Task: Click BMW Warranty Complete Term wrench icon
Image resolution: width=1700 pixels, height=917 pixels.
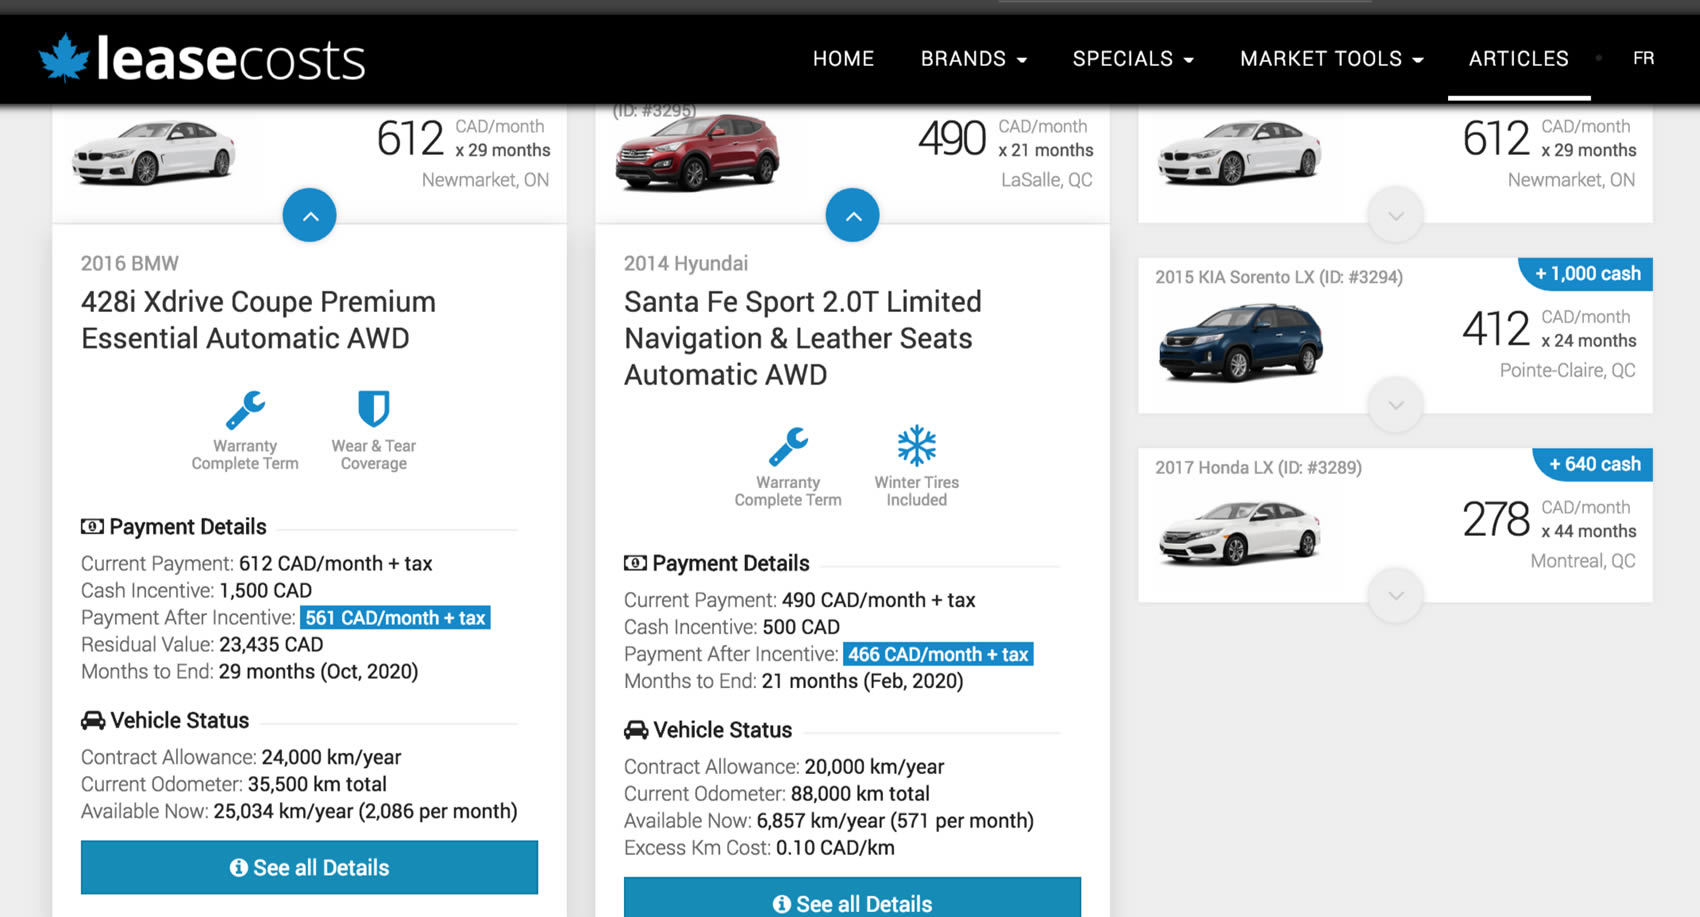Action: (245, 410)
